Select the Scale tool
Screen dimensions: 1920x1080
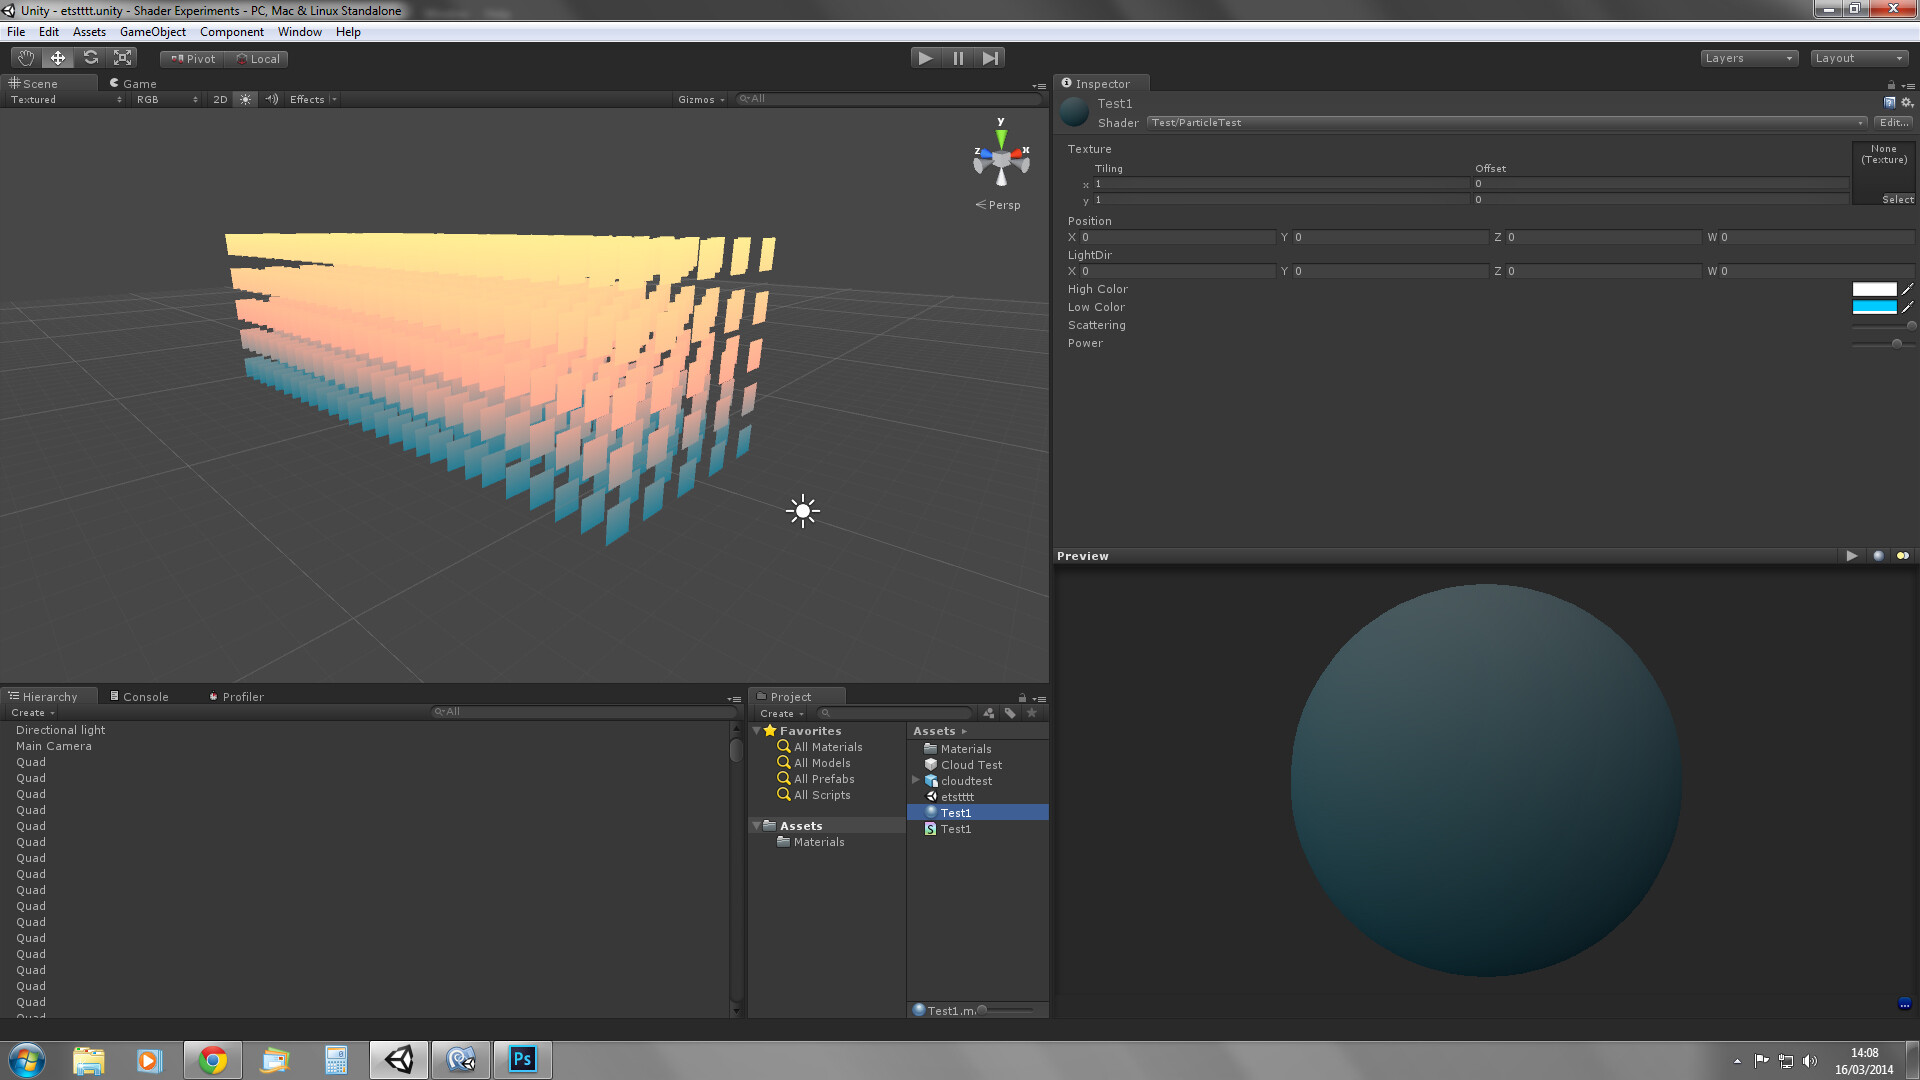[122, 57]
